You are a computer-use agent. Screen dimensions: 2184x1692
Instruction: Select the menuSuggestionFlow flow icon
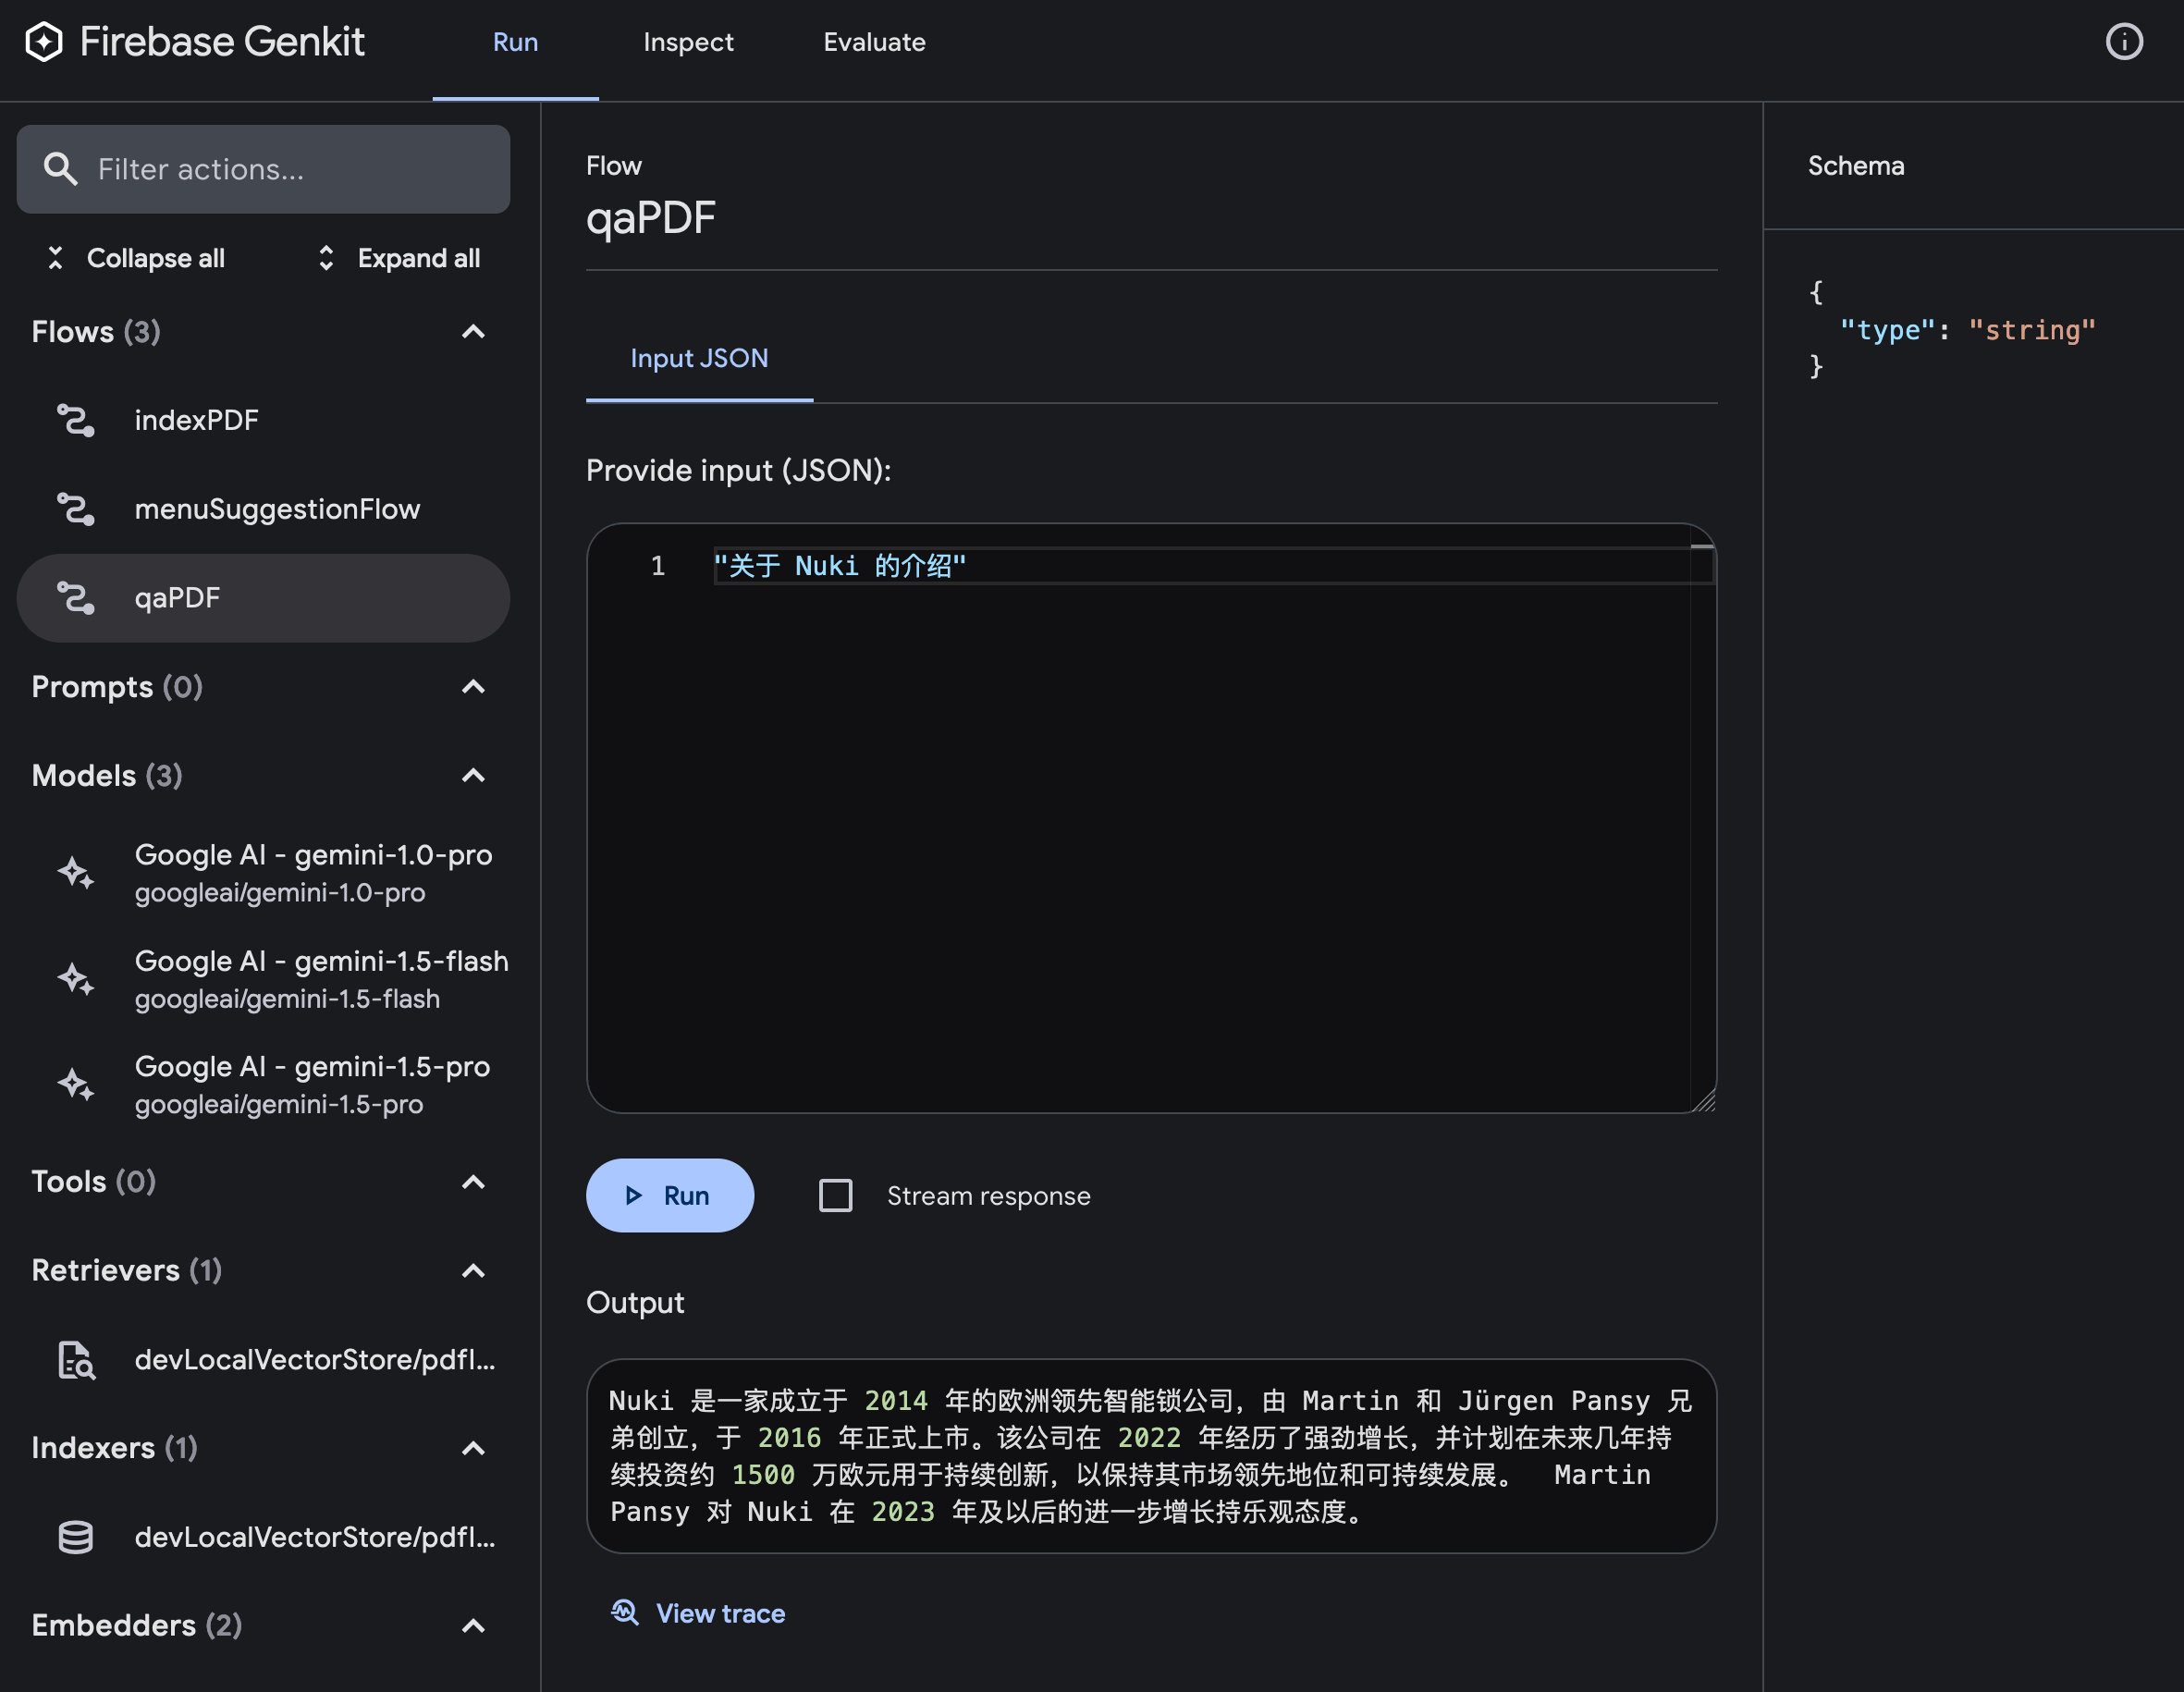[76, 509]
